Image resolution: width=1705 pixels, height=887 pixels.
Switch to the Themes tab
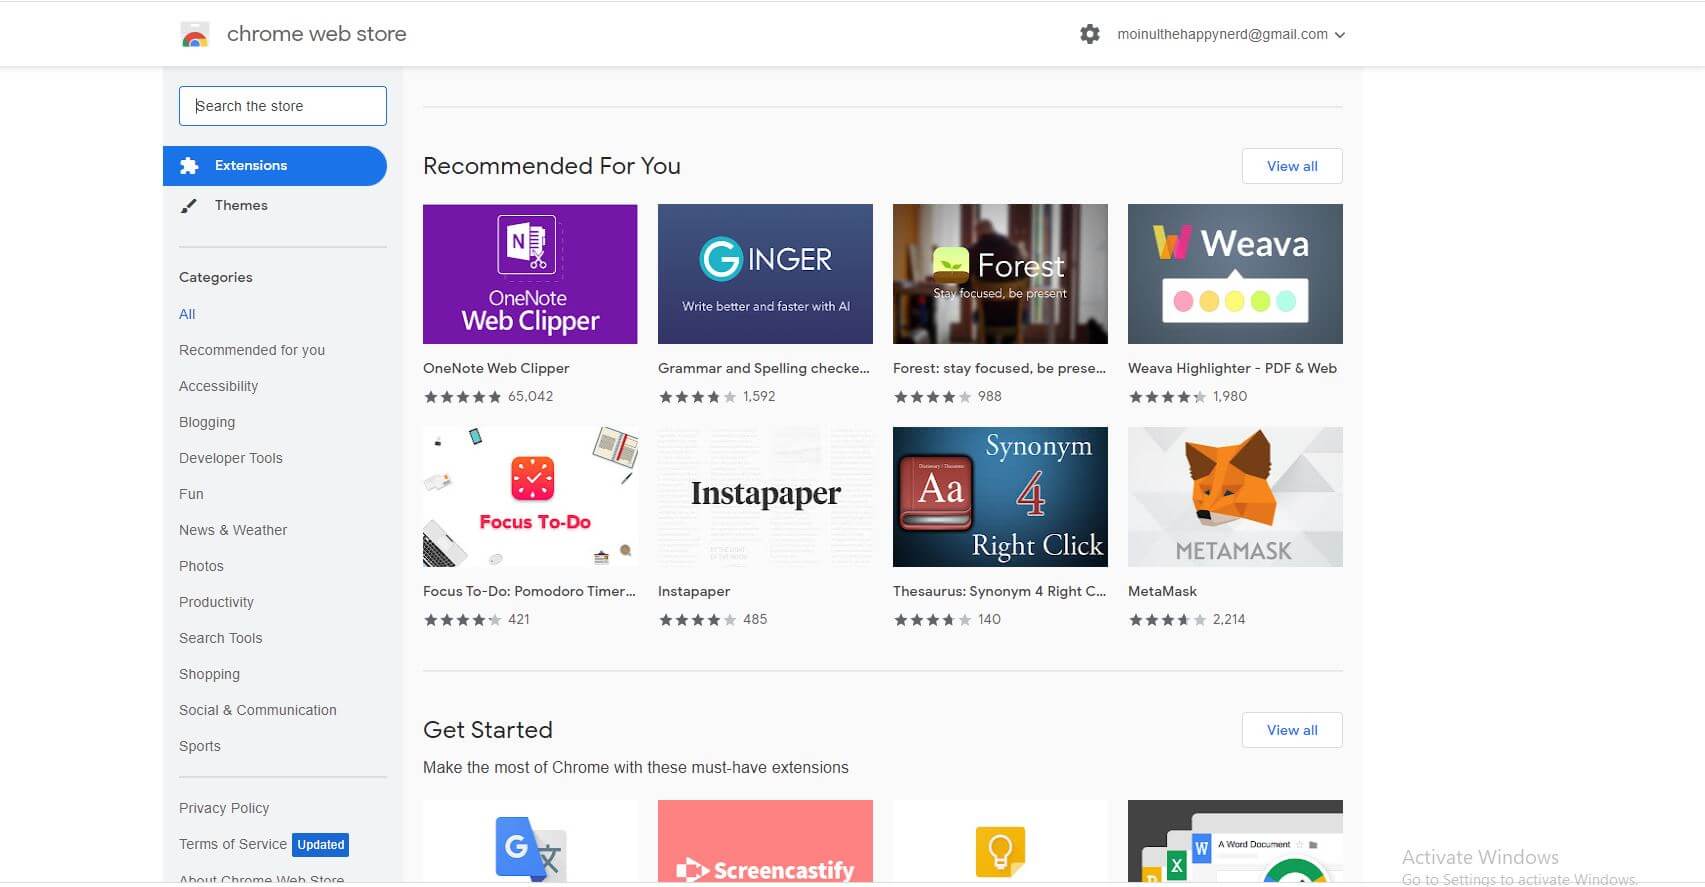(241, 205)
